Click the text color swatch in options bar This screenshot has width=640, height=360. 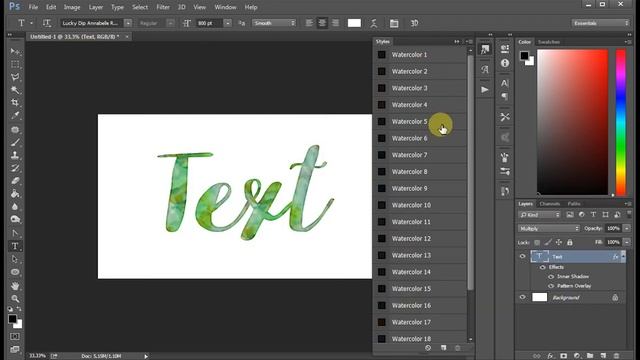coord(354,23)
